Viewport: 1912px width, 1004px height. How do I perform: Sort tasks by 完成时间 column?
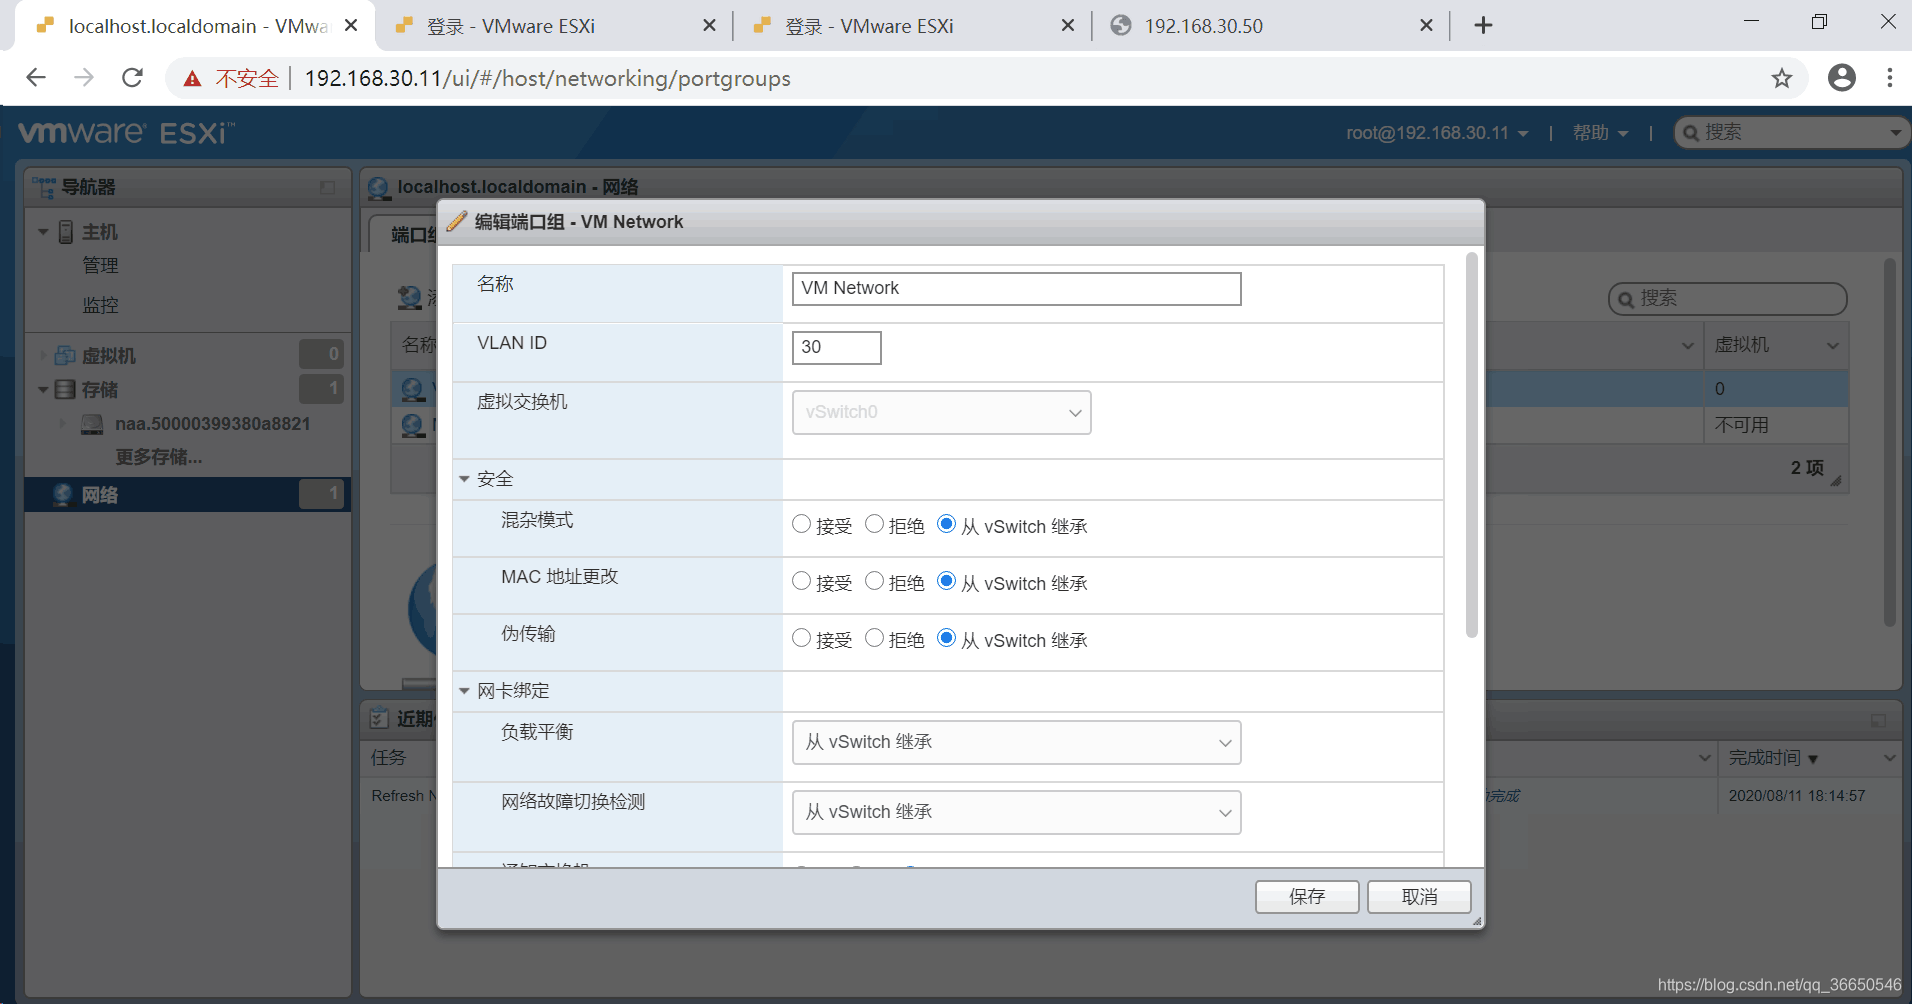pos(1764,758)
